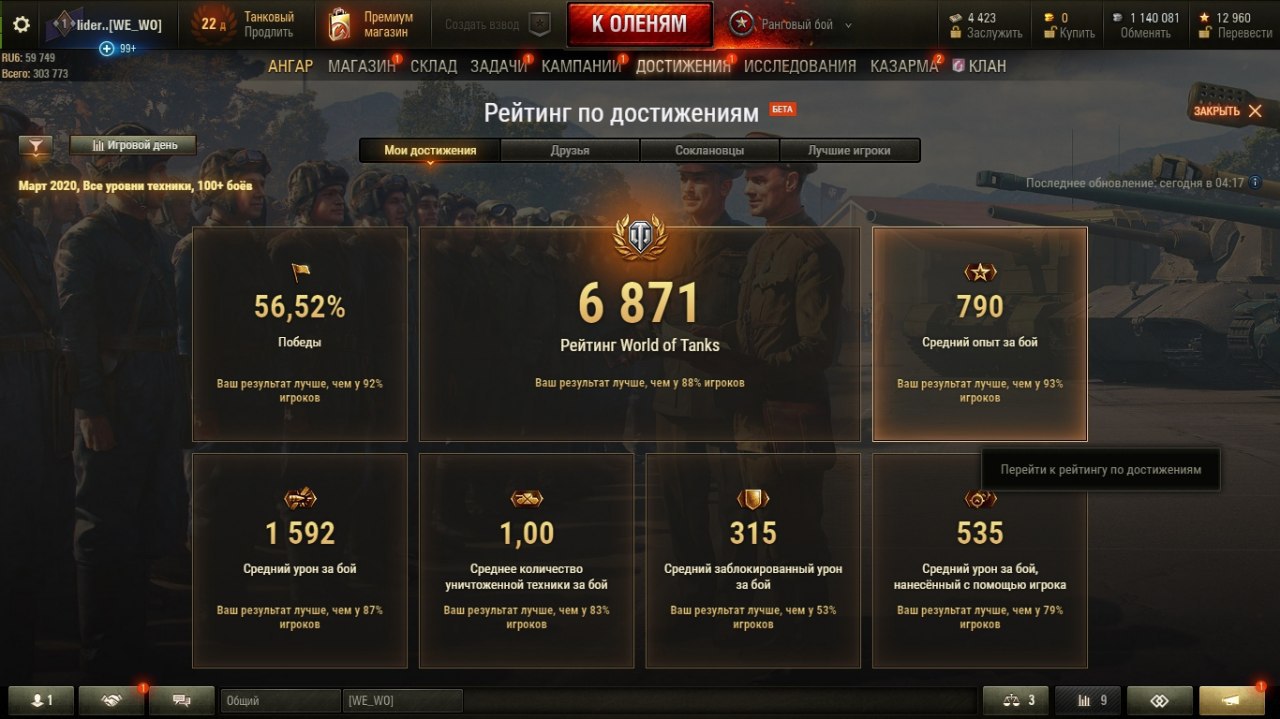Open the chat channels icon in bottom bar

point(182,701)
